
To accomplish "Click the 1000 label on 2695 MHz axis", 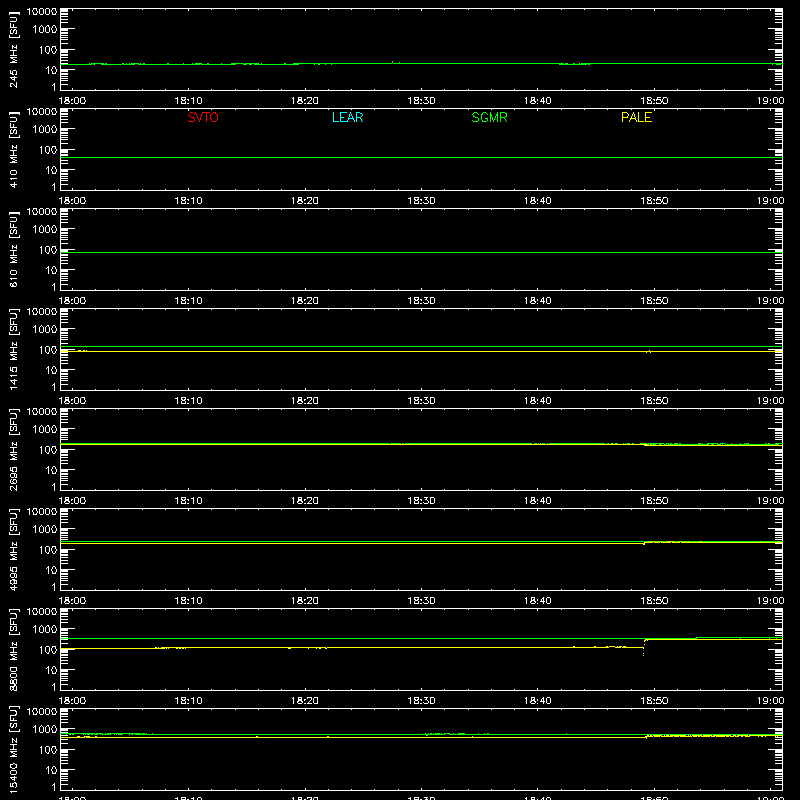I will 45,429.
